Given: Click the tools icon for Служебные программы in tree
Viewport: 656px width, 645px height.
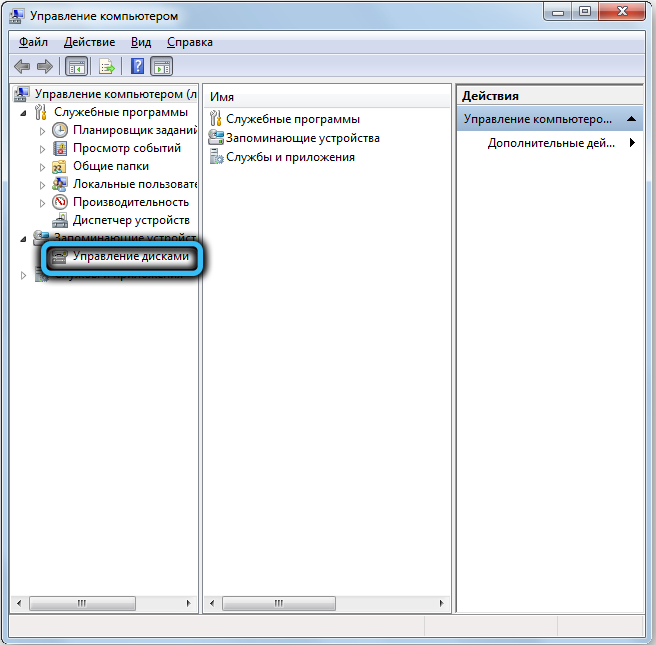Looking at the screenshot, I should point(41,112).
